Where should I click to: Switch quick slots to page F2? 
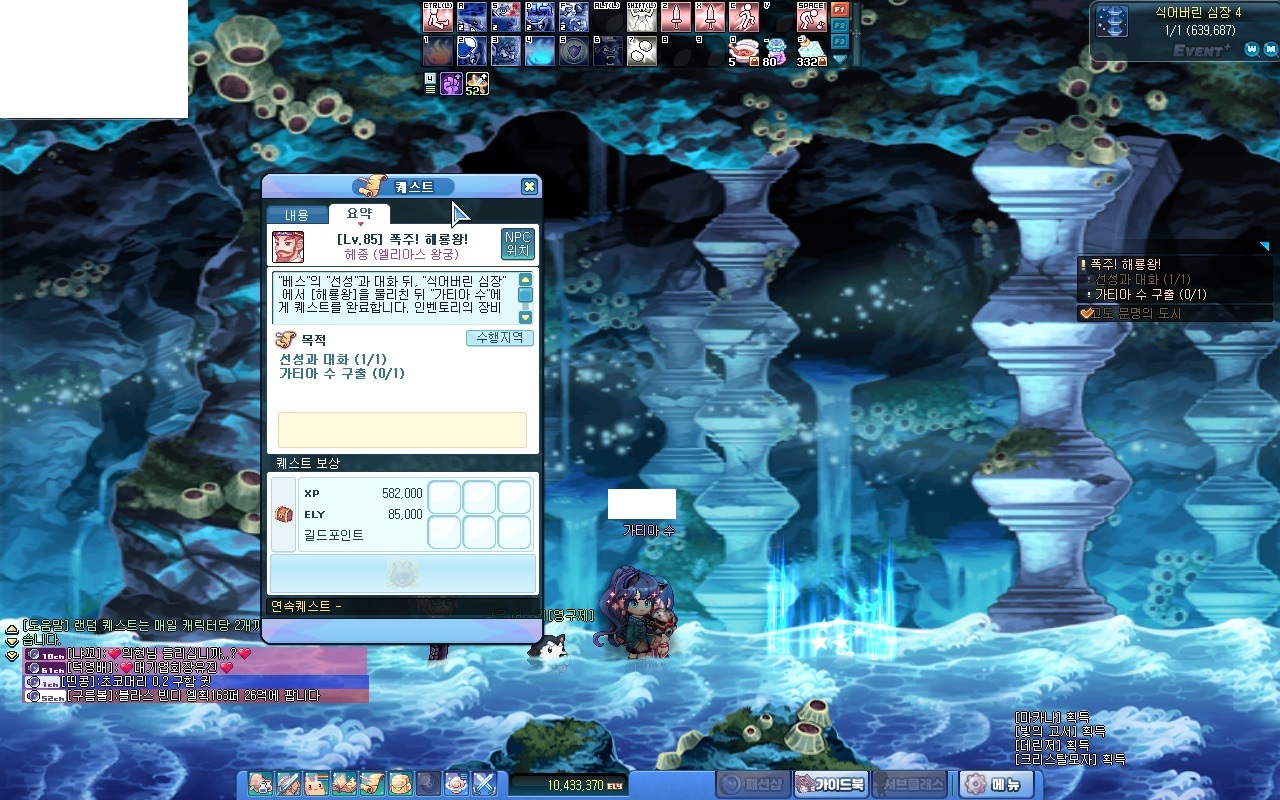pyautogui.click(x=840, y=26)
